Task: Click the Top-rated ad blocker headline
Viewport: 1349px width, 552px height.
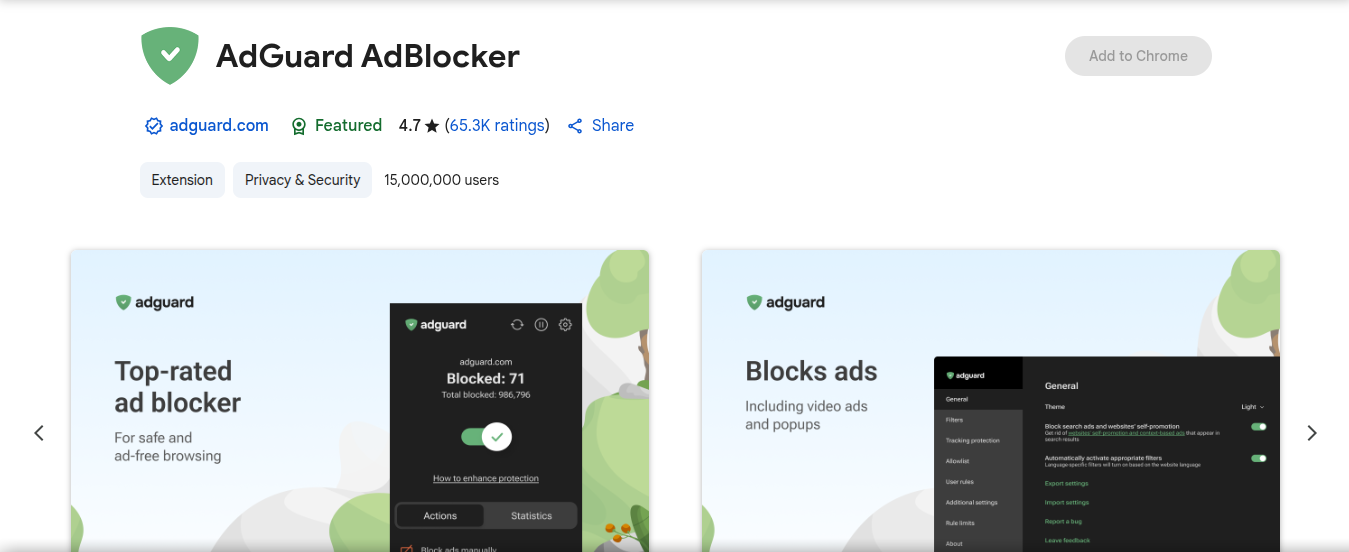Action: 178,387
